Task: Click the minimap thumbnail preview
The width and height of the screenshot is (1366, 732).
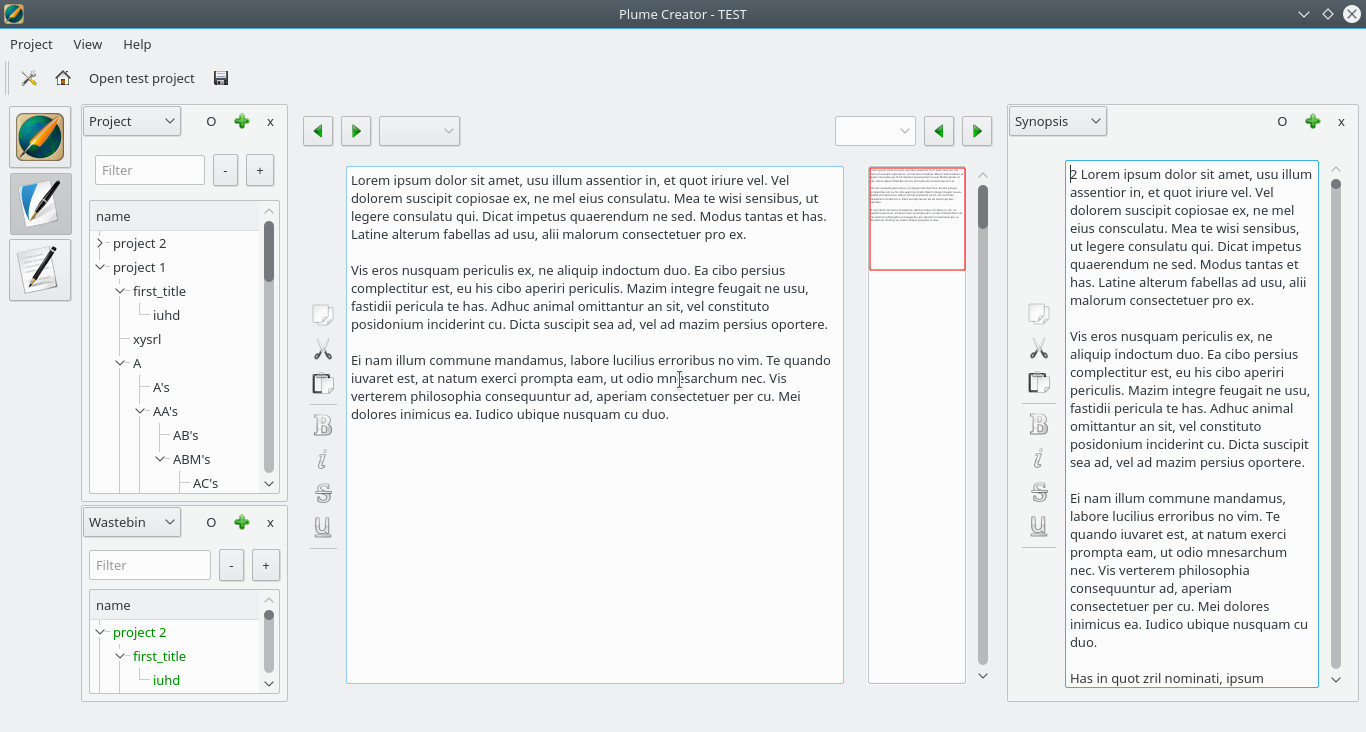Action: click(x=917, y=218)
